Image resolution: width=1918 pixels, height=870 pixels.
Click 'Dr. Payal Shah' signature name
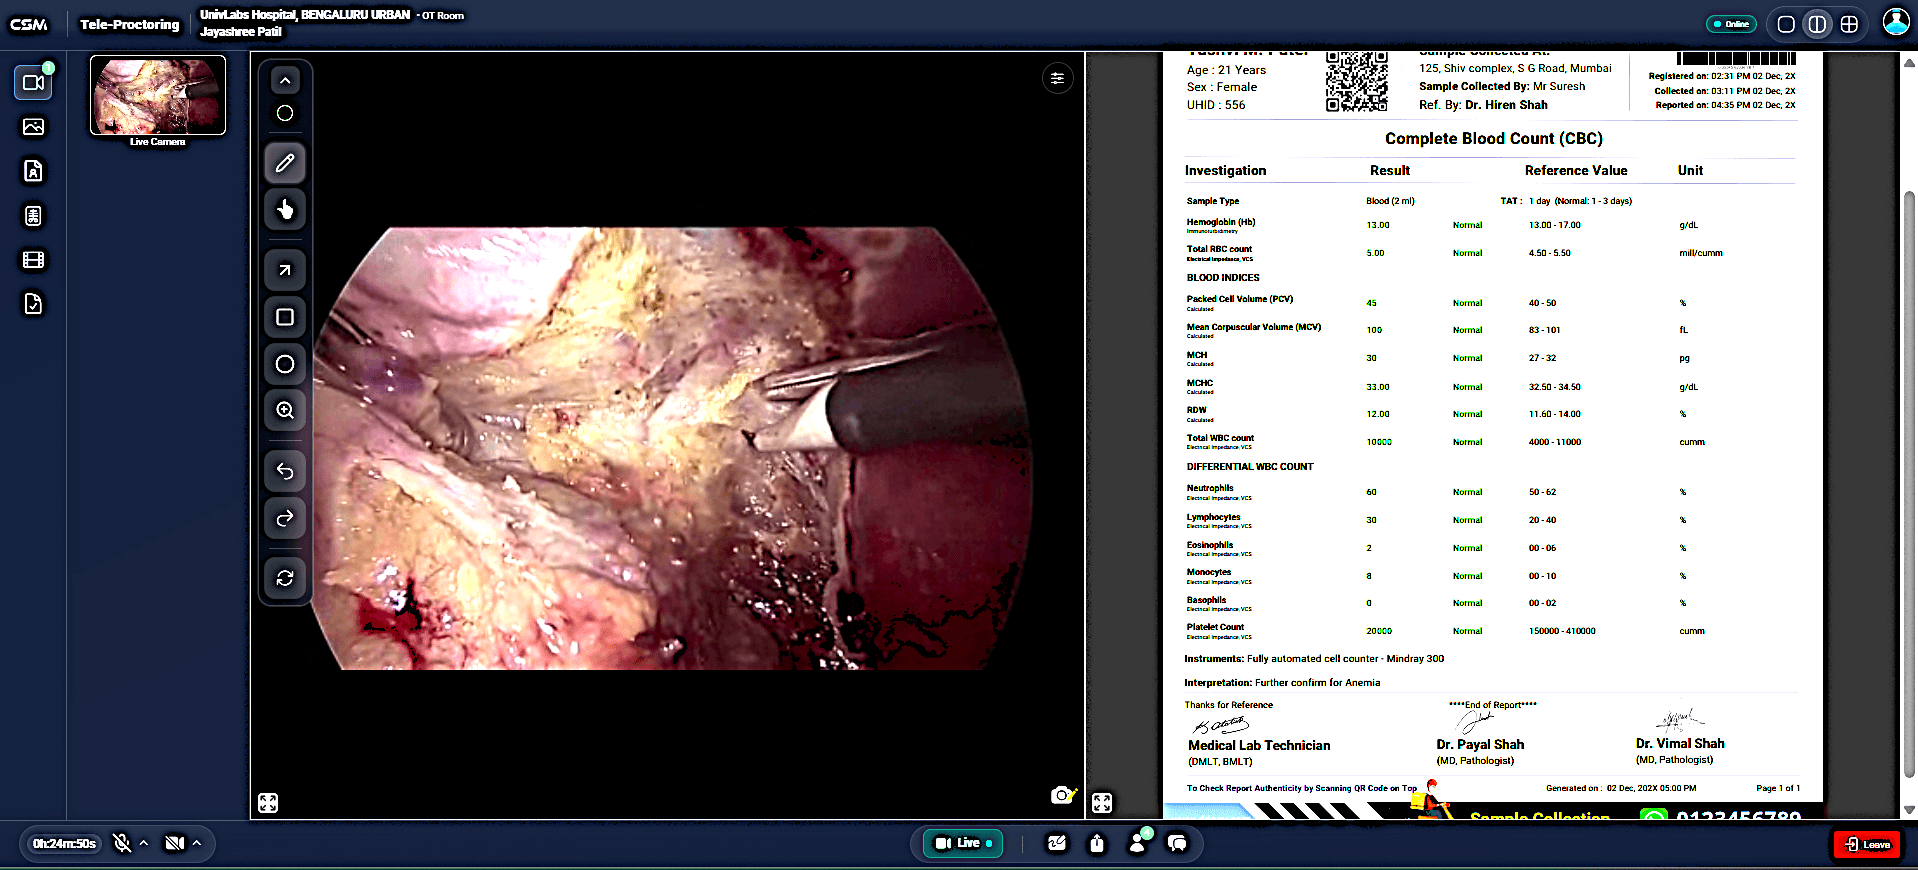point(1480,744)
